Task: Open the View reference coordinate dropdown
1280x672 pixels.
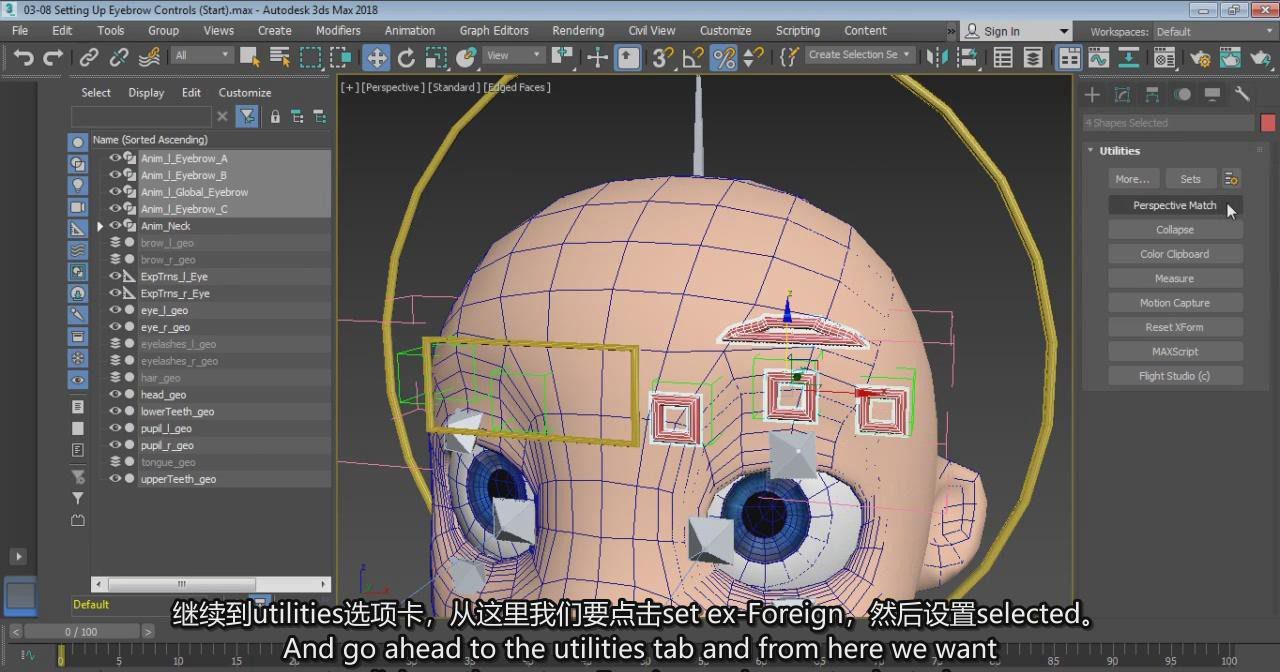Action: click(x=514, y=56)
